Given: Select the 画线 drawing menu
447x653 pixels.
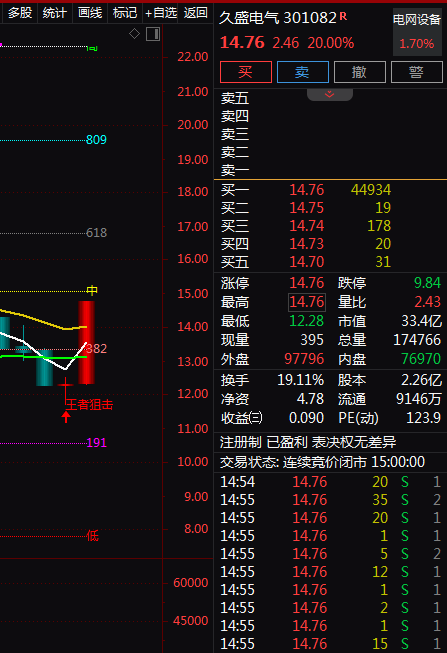Looking at the screenshot, I should coord(90,13).
